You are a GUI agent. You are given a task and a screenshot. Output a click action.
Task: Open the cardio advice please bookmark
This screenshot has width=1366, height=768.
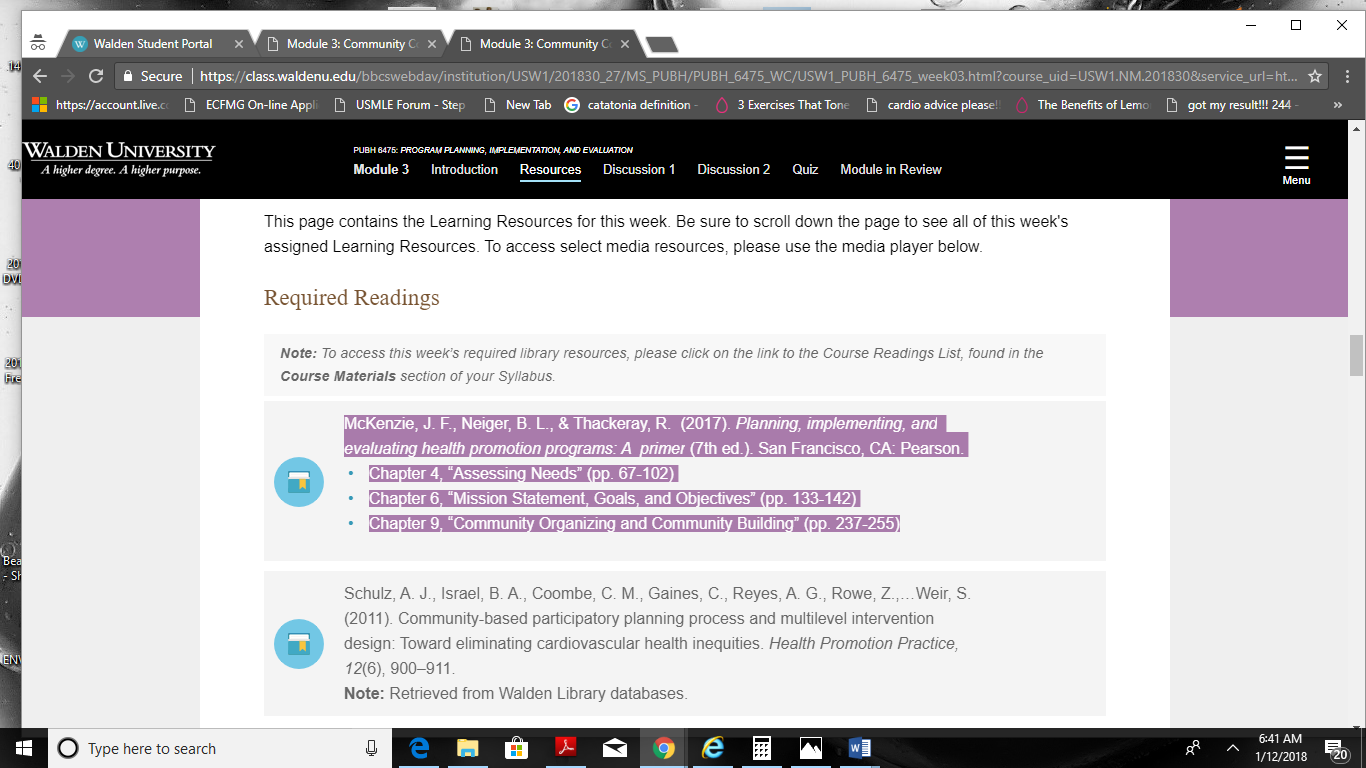coord(932,104)
